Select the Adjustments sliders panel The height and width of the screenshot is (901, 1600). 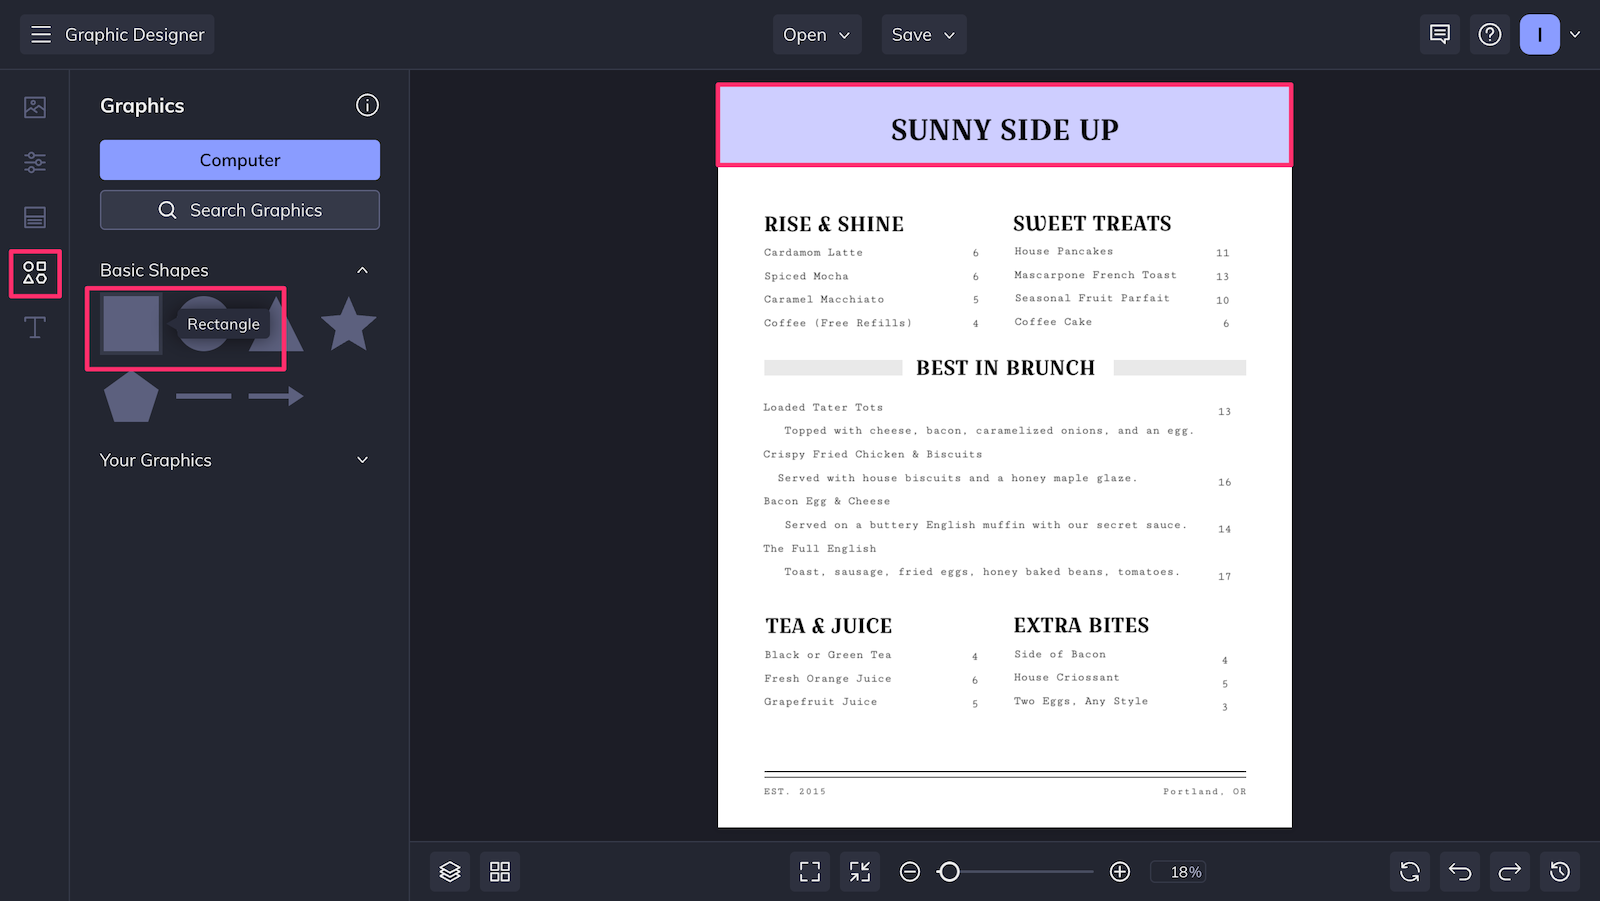[x=35, y=162]
